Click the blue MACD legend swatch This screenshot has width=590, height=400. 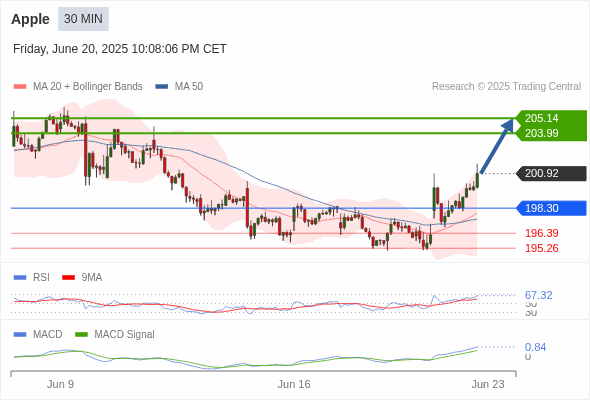pos(20,335)
